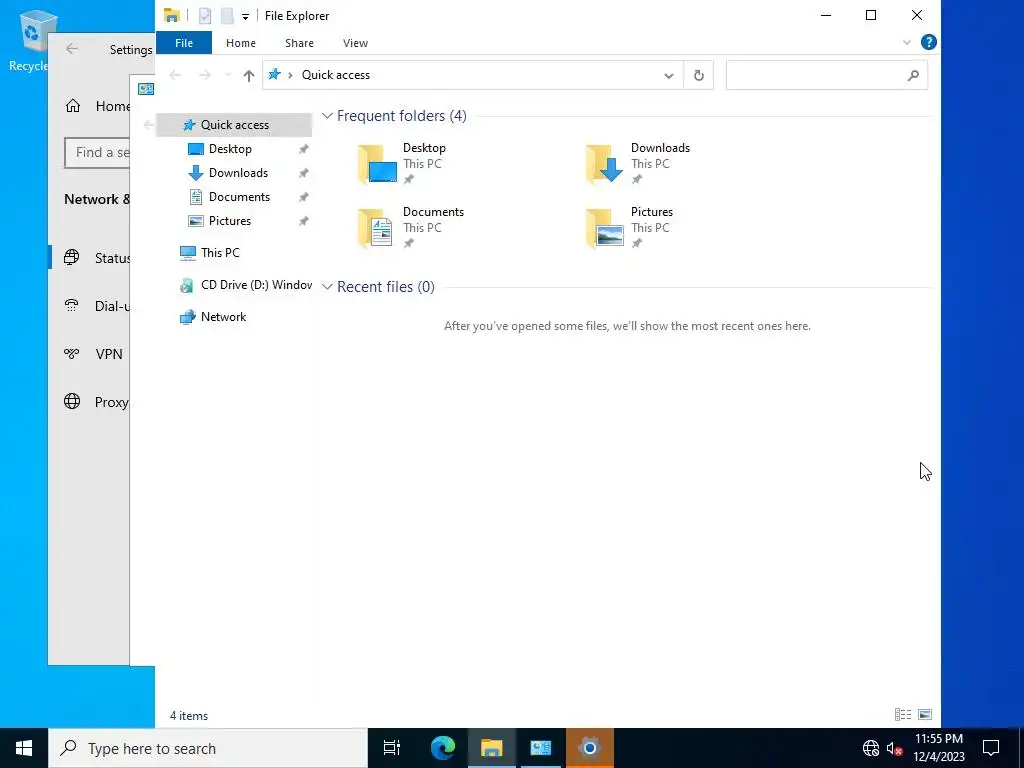Viewport: 1024px width, 768px height.
Task: Open the Share ribbon tab
Action: [299, 43]
